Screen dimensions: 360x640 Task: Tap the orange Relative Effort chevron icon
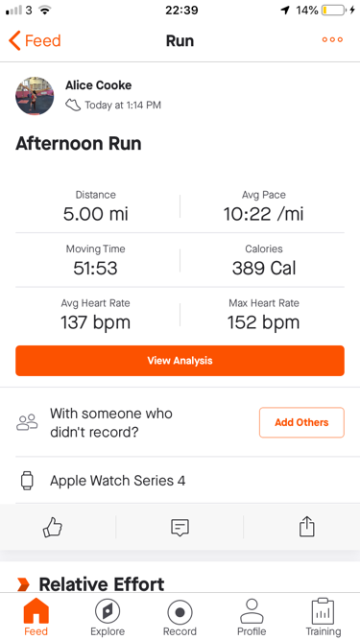coord(23,584)
